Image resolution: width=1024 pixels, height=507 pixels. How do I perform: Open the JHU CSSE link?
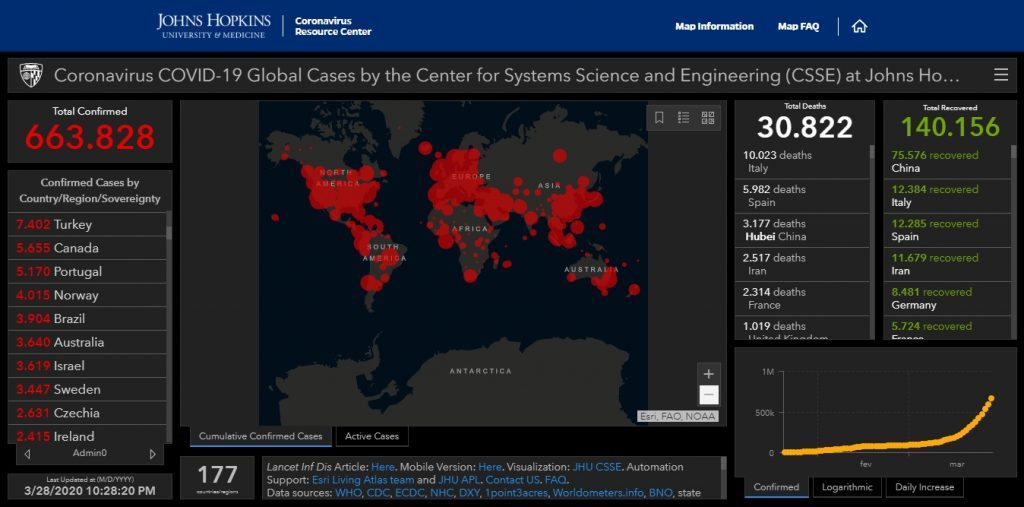click(x=596, y=467)
